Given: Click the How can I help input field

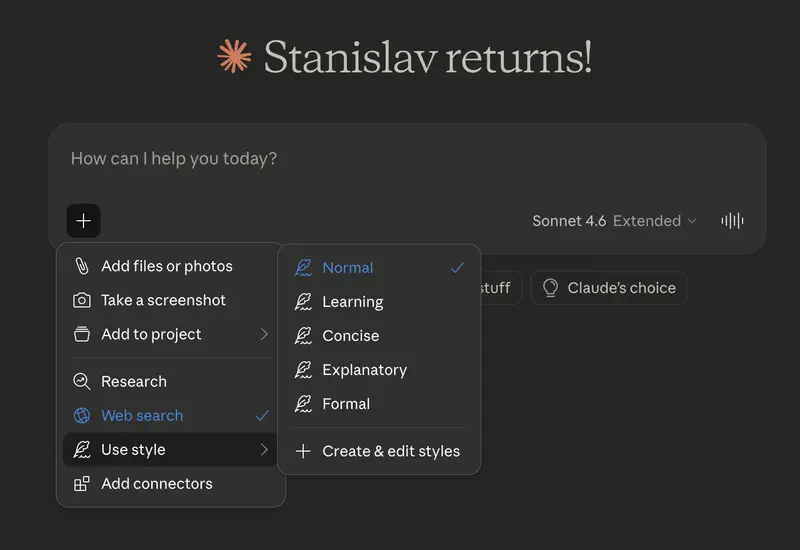Looking at the screenshot, I should pos(400,159).
